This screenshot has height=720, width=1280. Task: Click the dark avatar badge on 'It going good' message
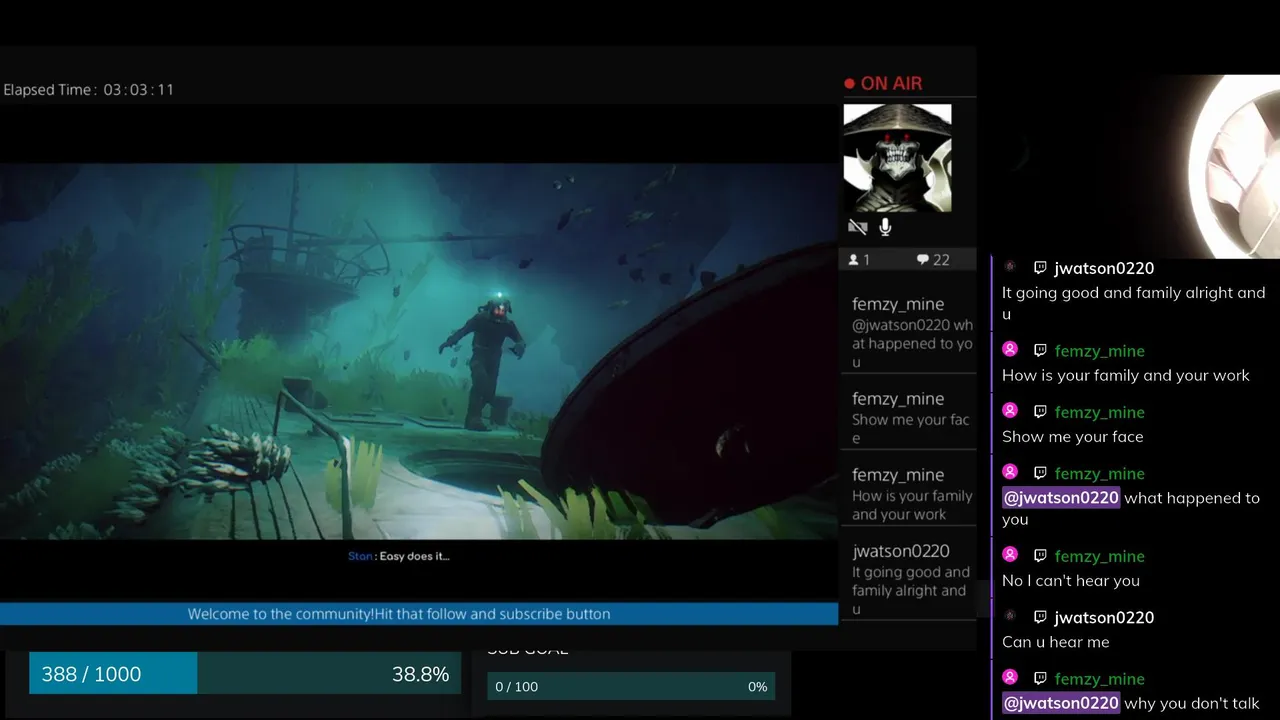tap(1010, 267)
